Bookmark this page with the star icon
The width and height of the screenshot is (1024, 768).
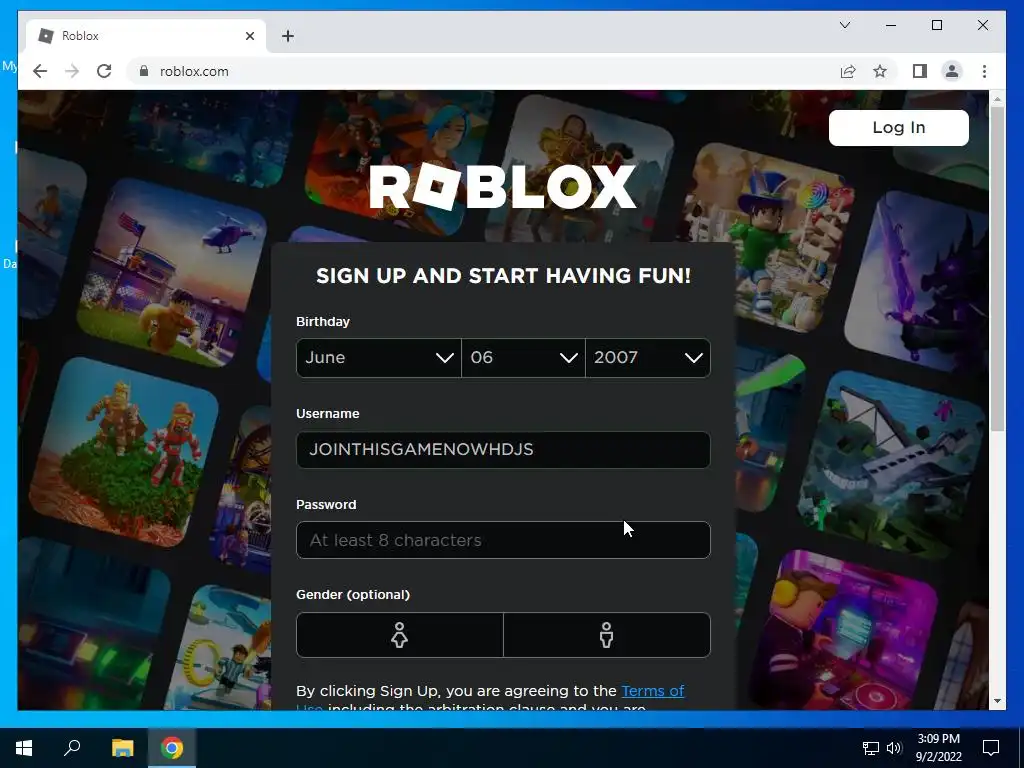pyautogui.click(x=880, y=71)
